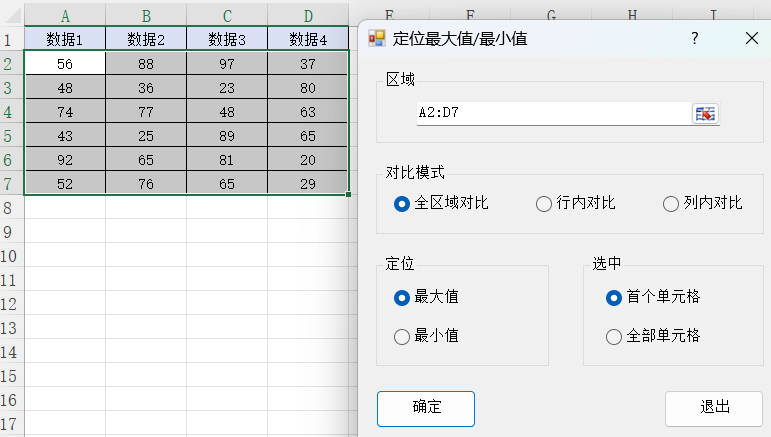
Task: Click the range selector icon beside A2:D7
Action: pos(705,114)
